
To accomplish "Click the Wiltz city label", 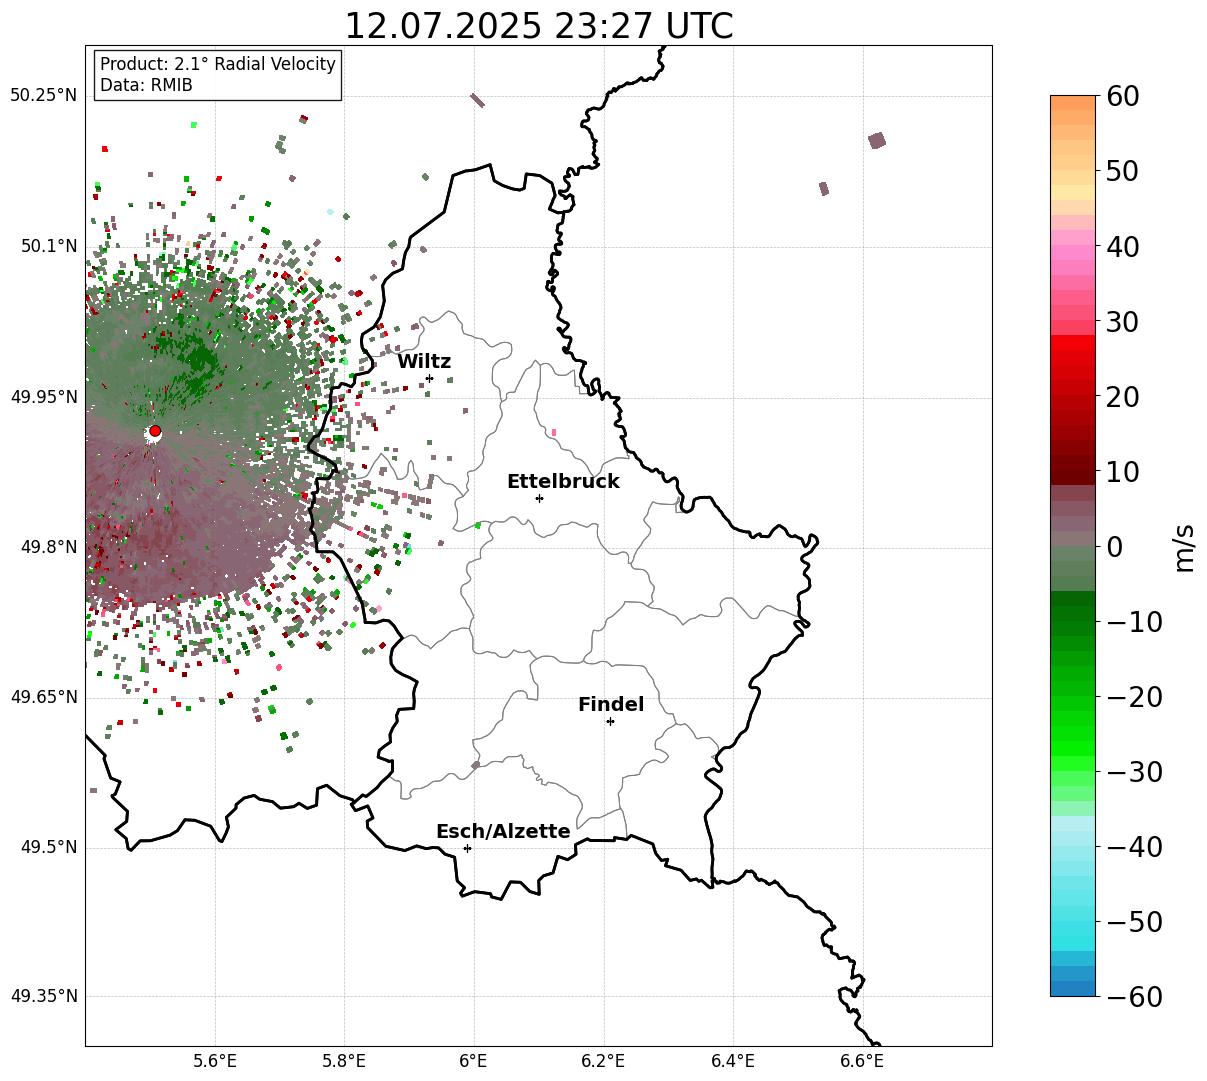I will 424,361.
